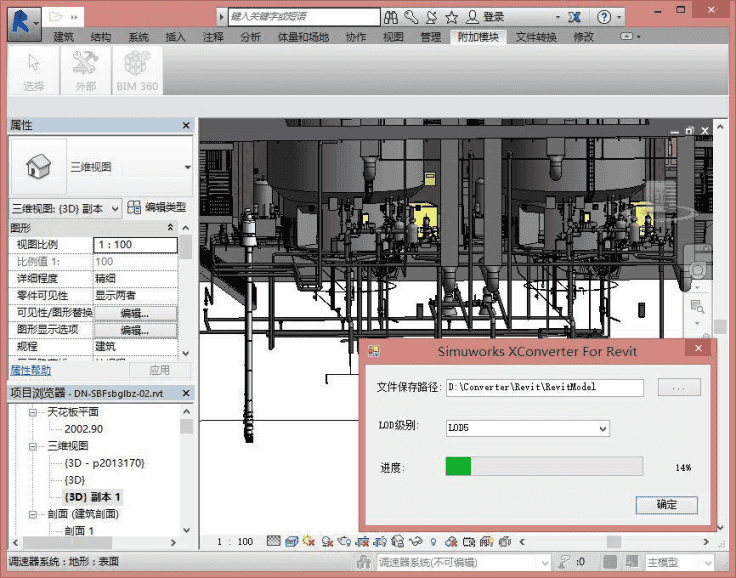Image resolution: width=736 pixels, height=578 pixels.
Task: Click the 视图比例 1 : 100 field
Action: (135, 245)
